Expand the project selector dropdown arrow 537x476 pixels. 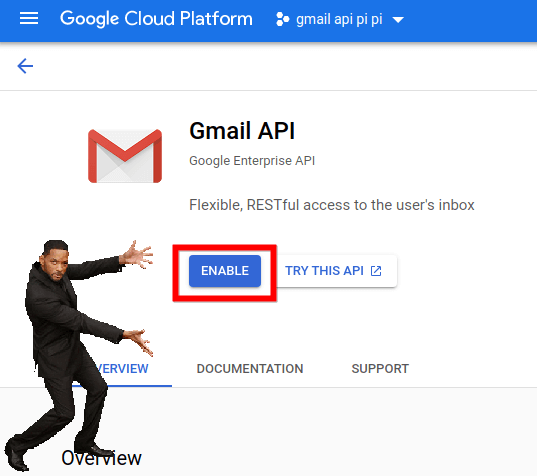point(398,20)
